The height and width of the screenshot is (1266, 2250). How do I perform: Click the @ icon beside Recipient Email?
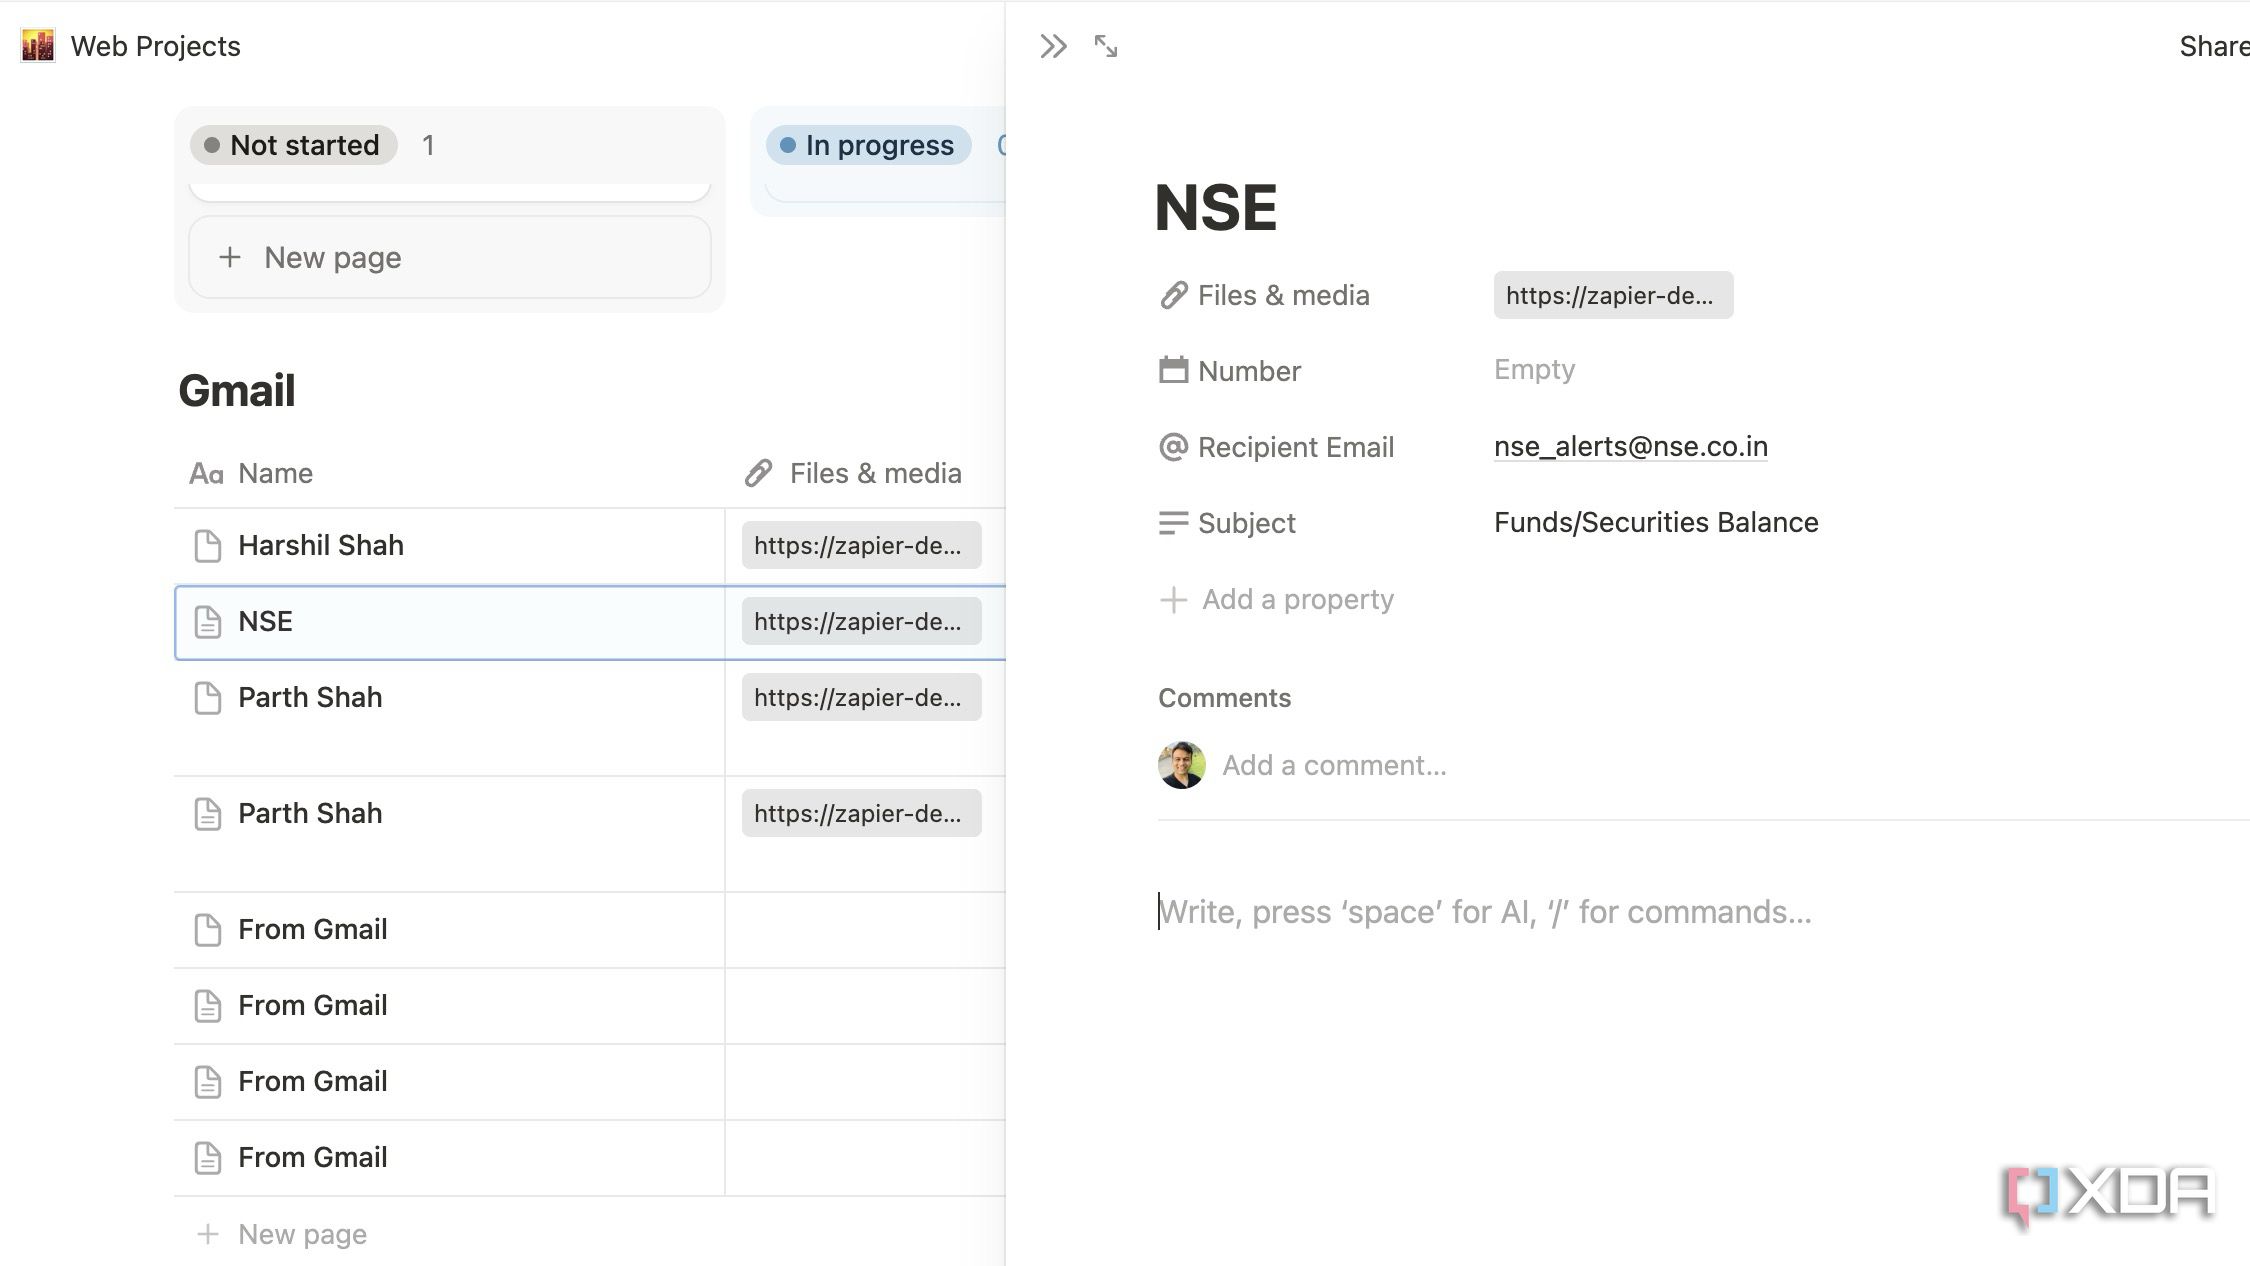click(x=1173, y=446)
